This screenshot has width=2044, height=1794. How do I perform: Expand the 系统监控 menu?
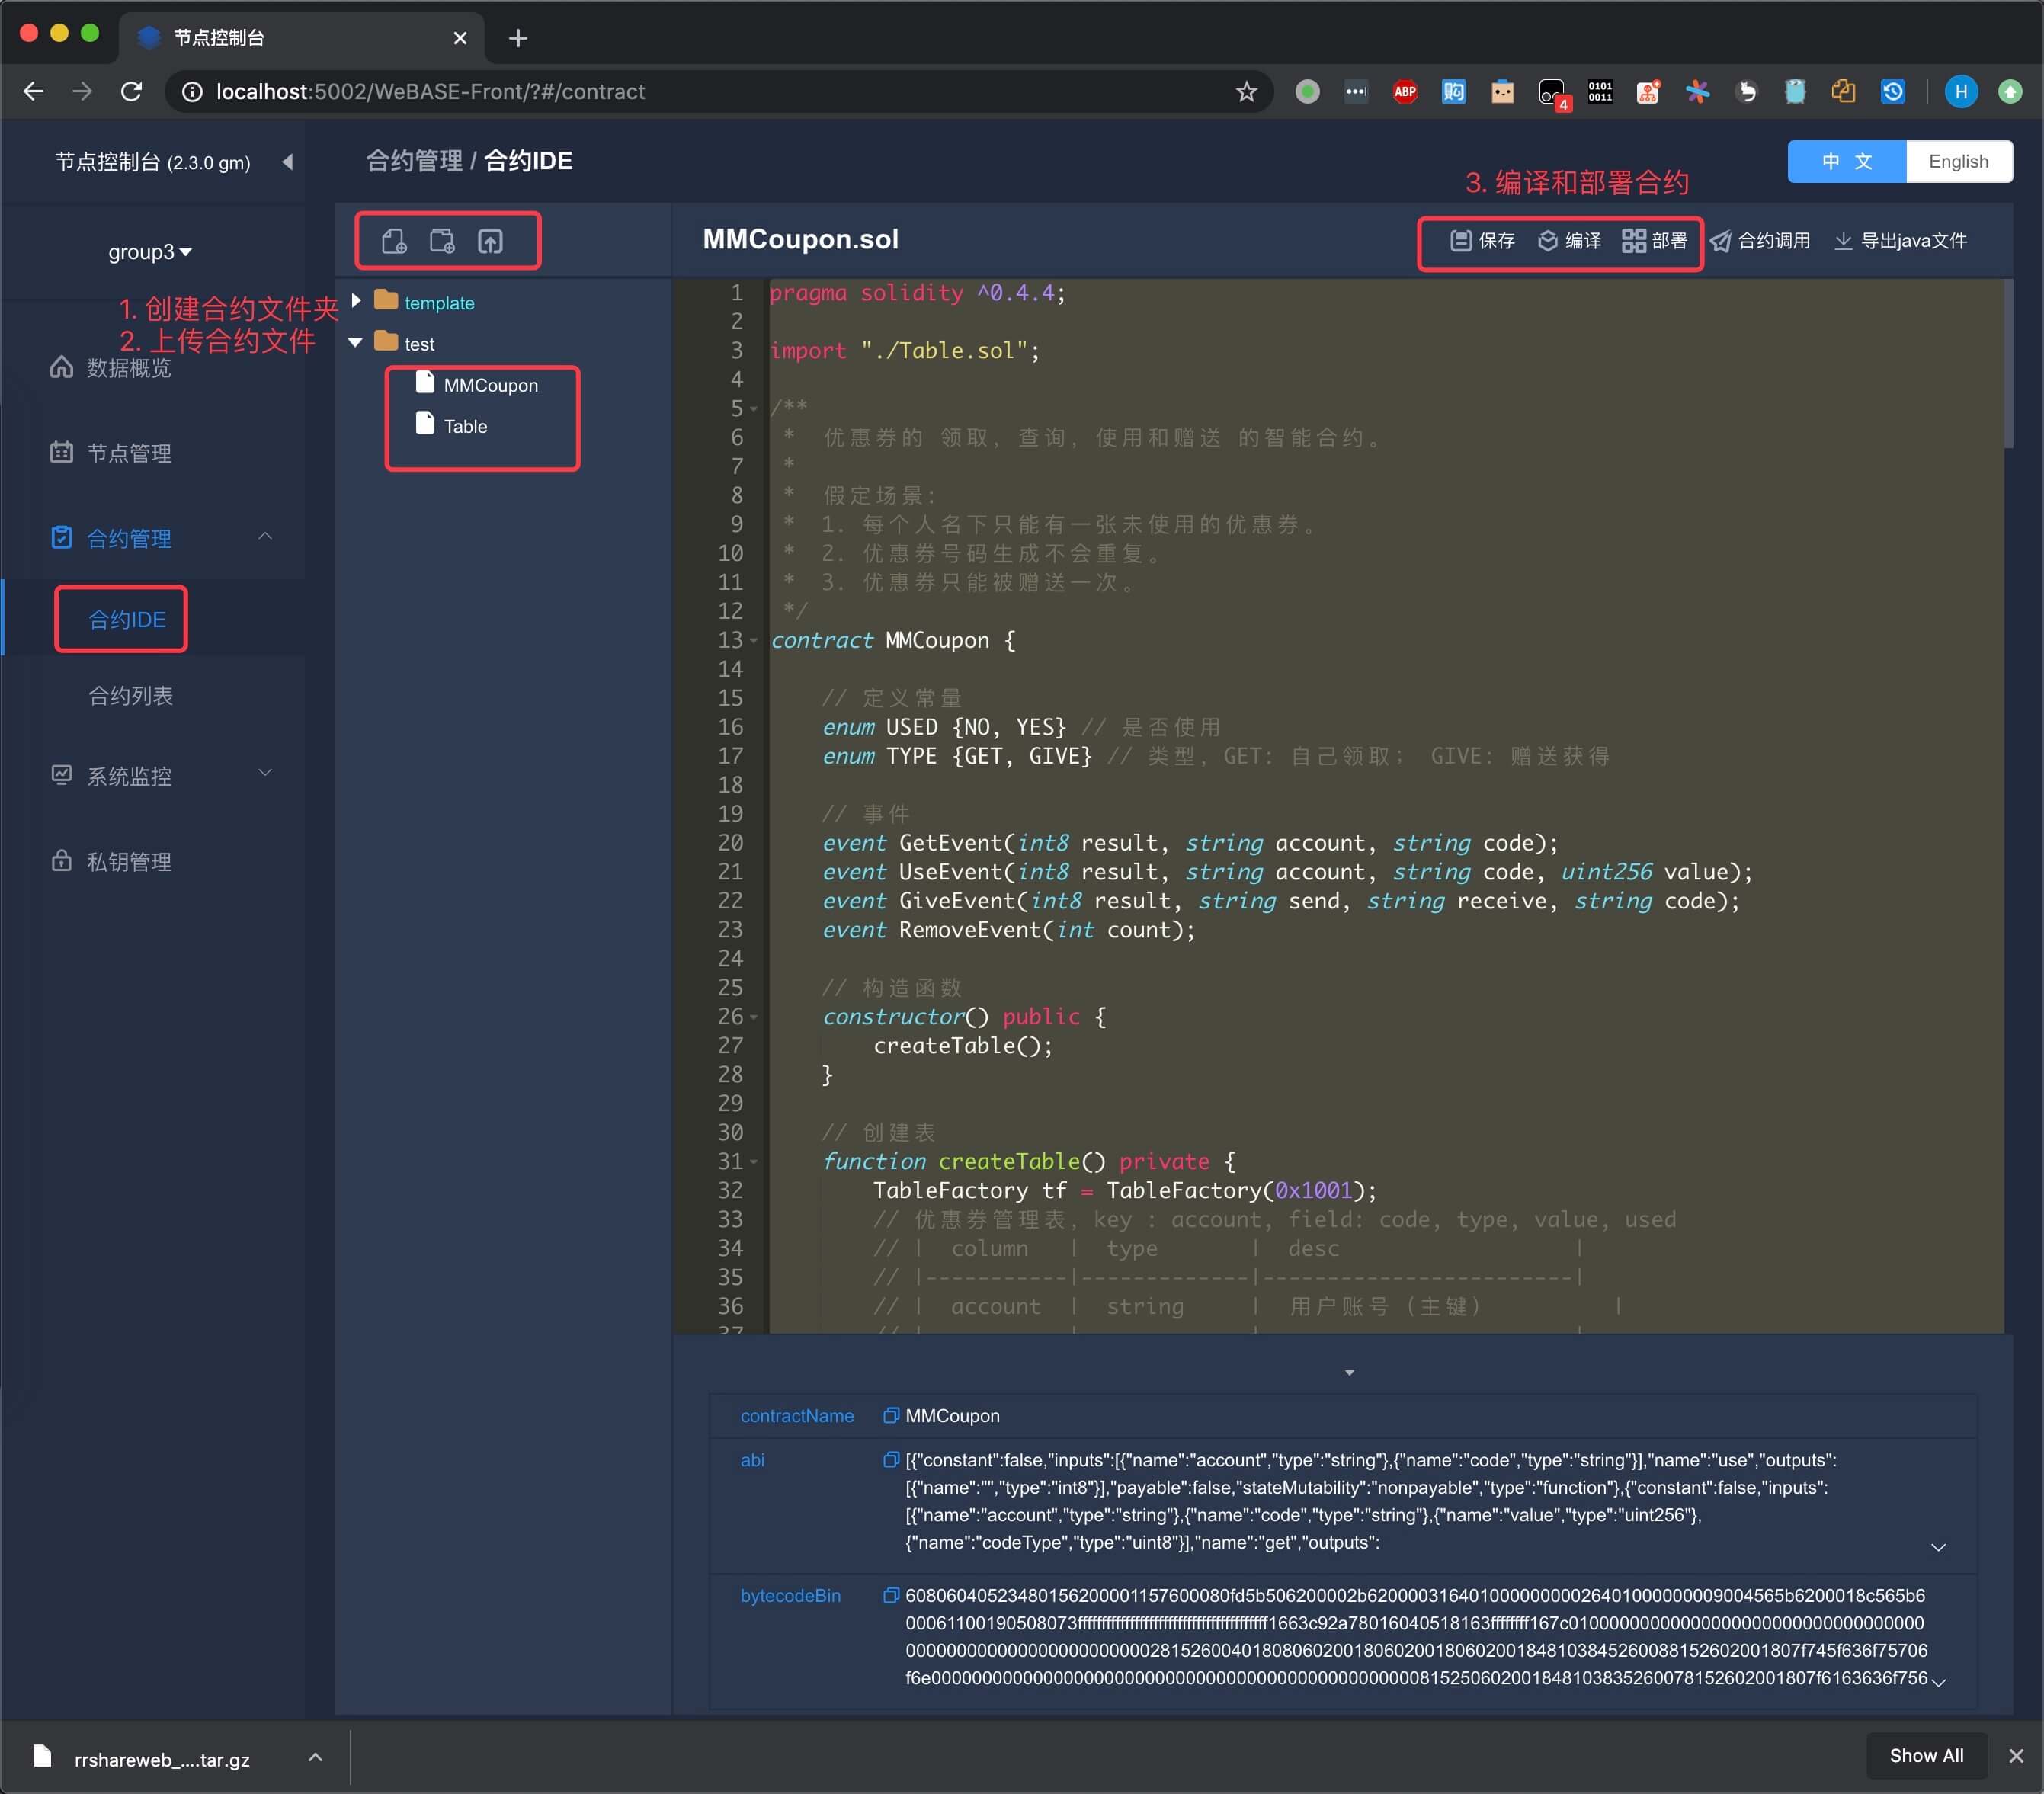tap(265, 773)
